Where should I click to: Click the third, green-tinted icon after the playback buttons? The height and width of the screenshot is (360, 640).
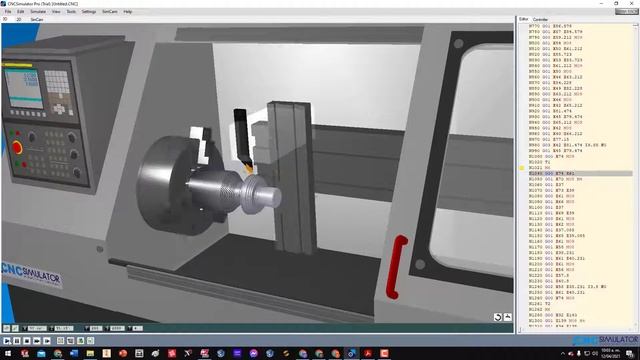80,340
